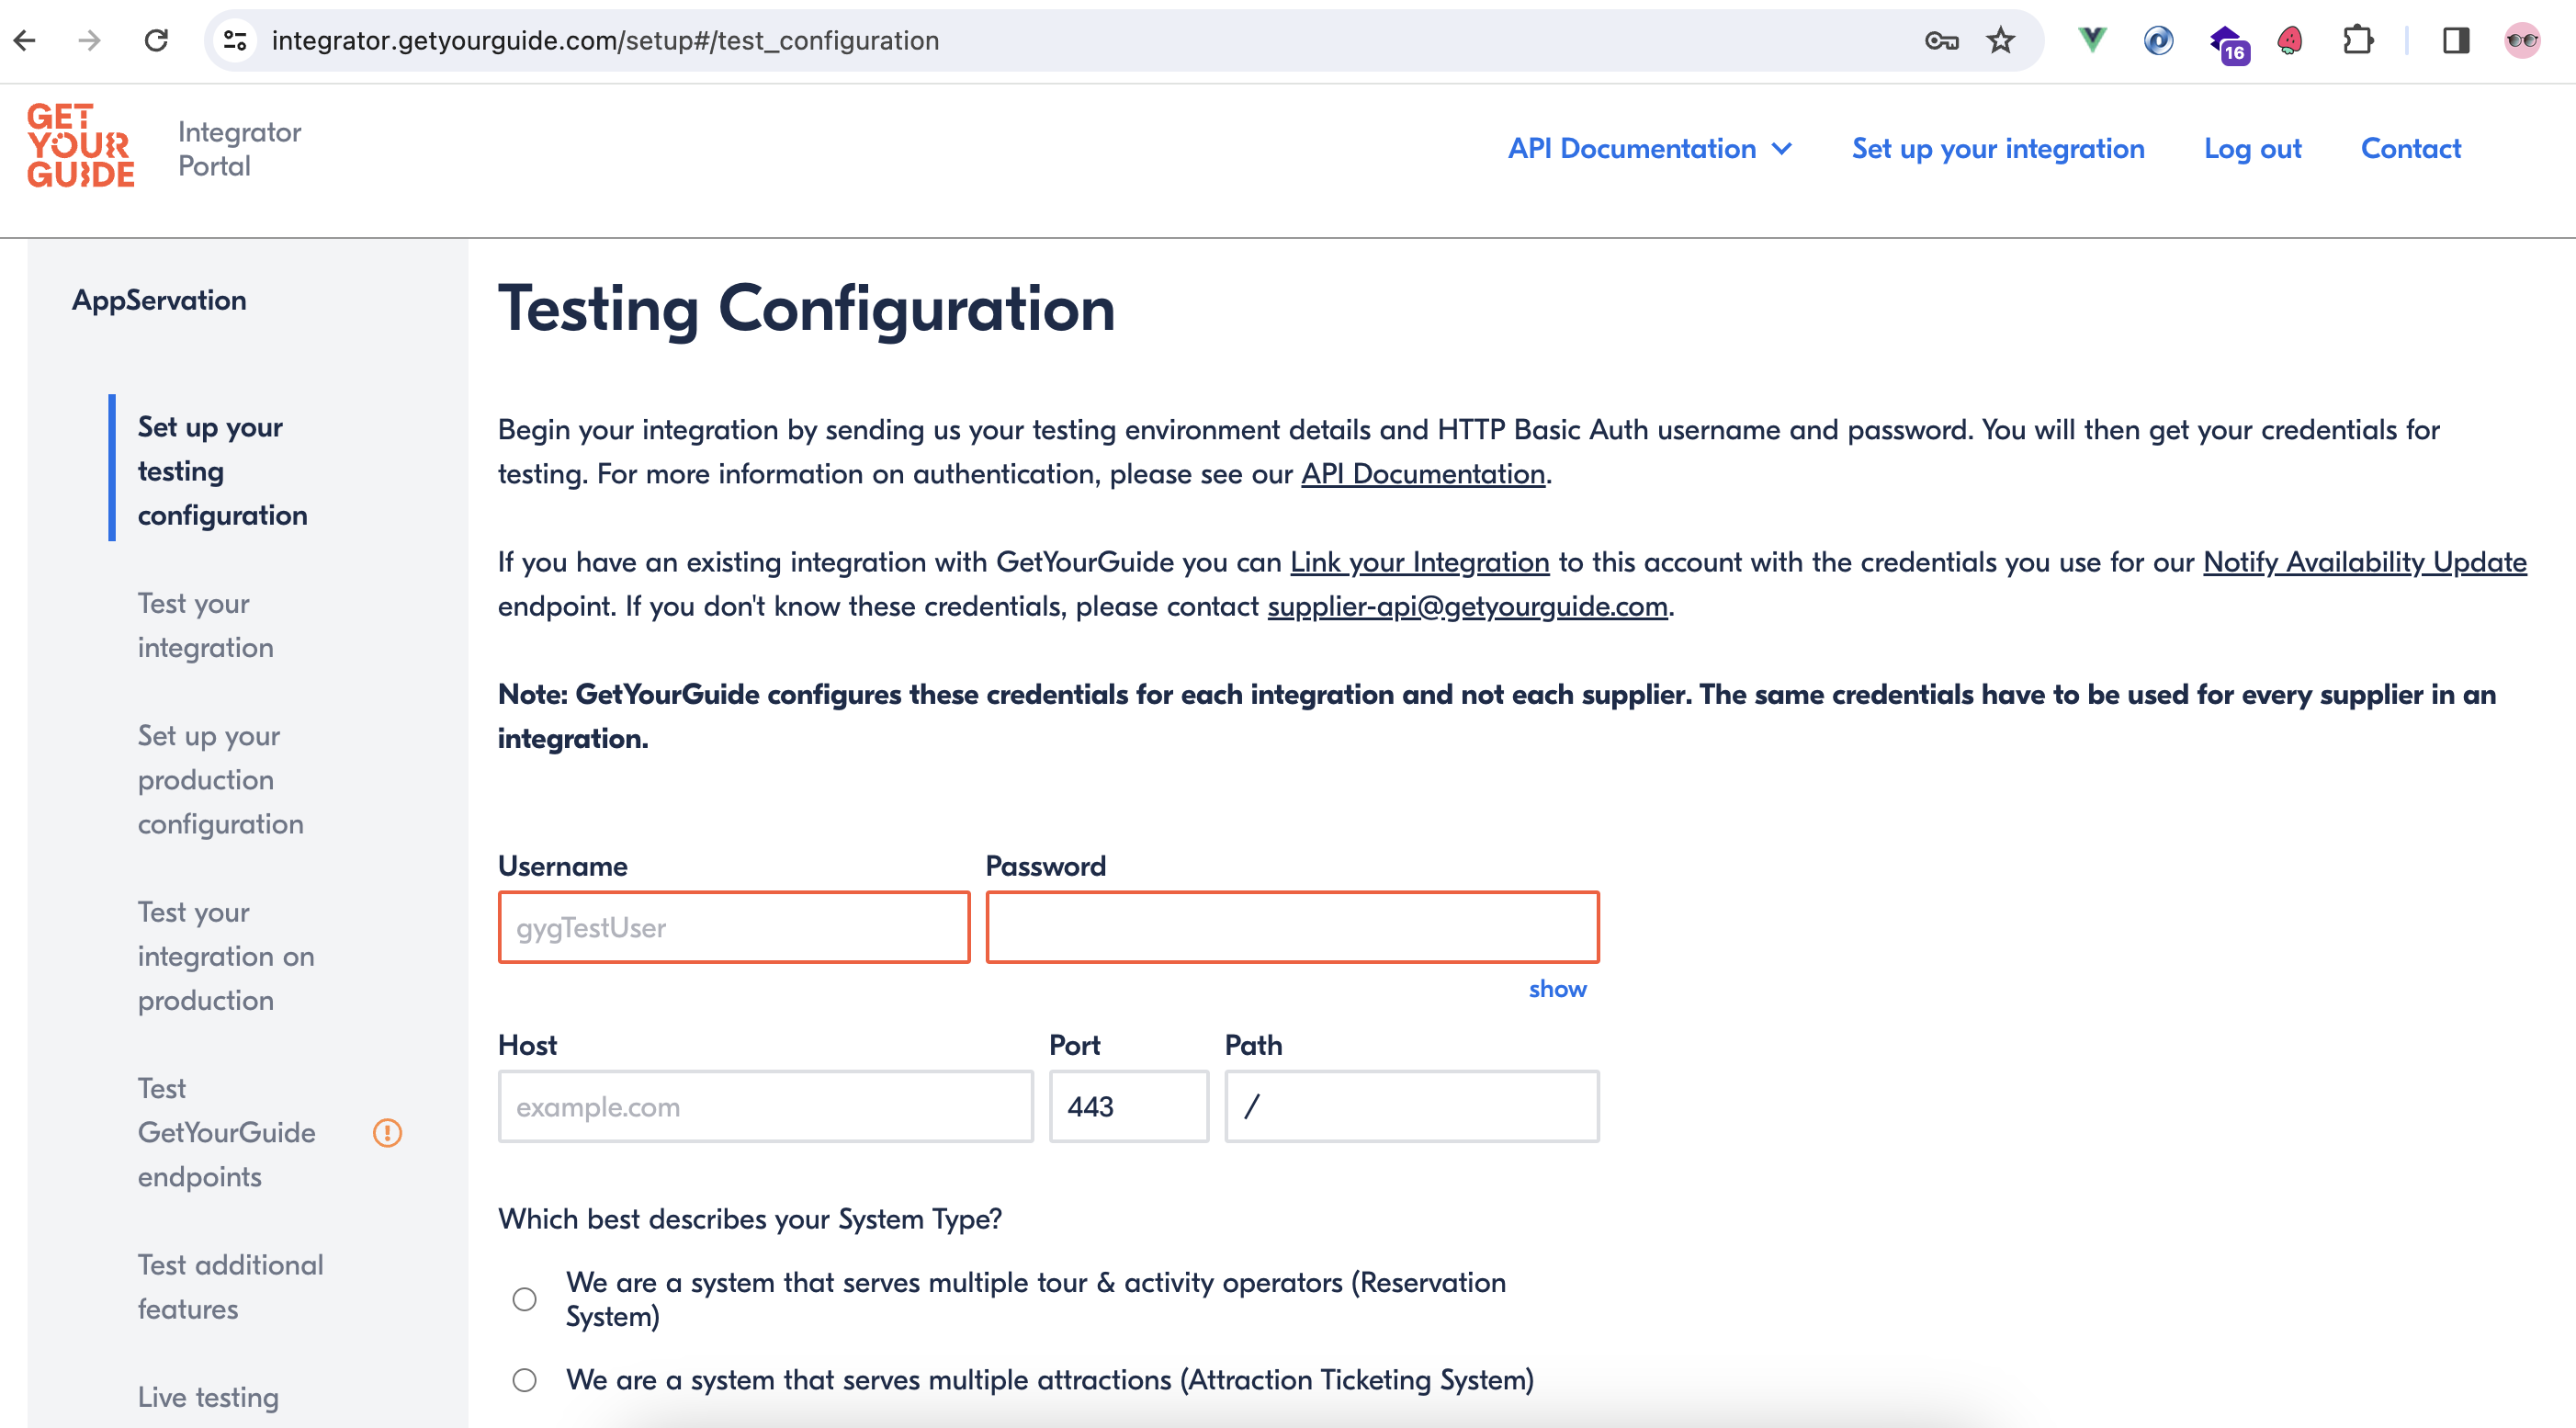Click the Username input field

(733, 927)
